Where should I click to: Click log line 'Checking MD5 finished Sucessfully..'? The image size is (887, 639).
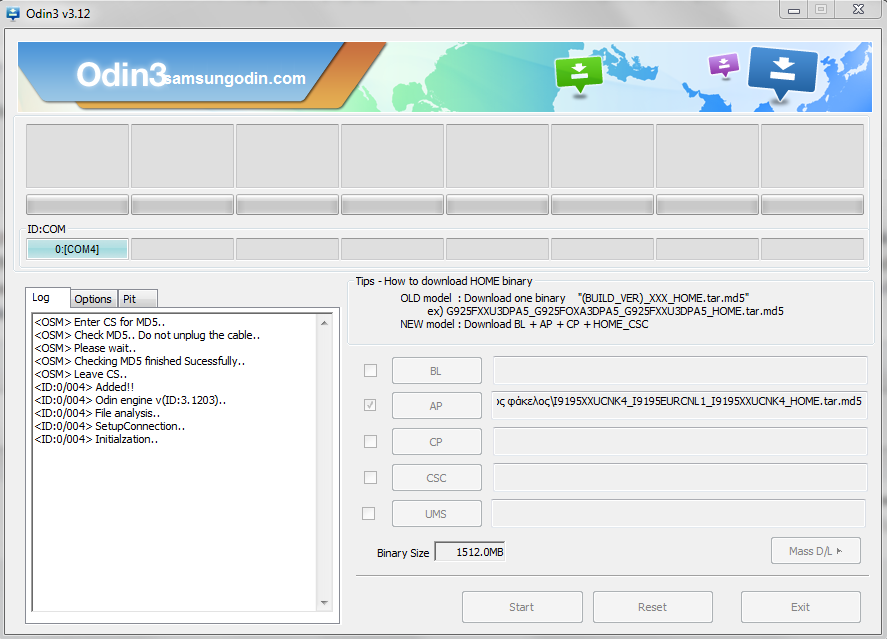[x=140, y=361]
